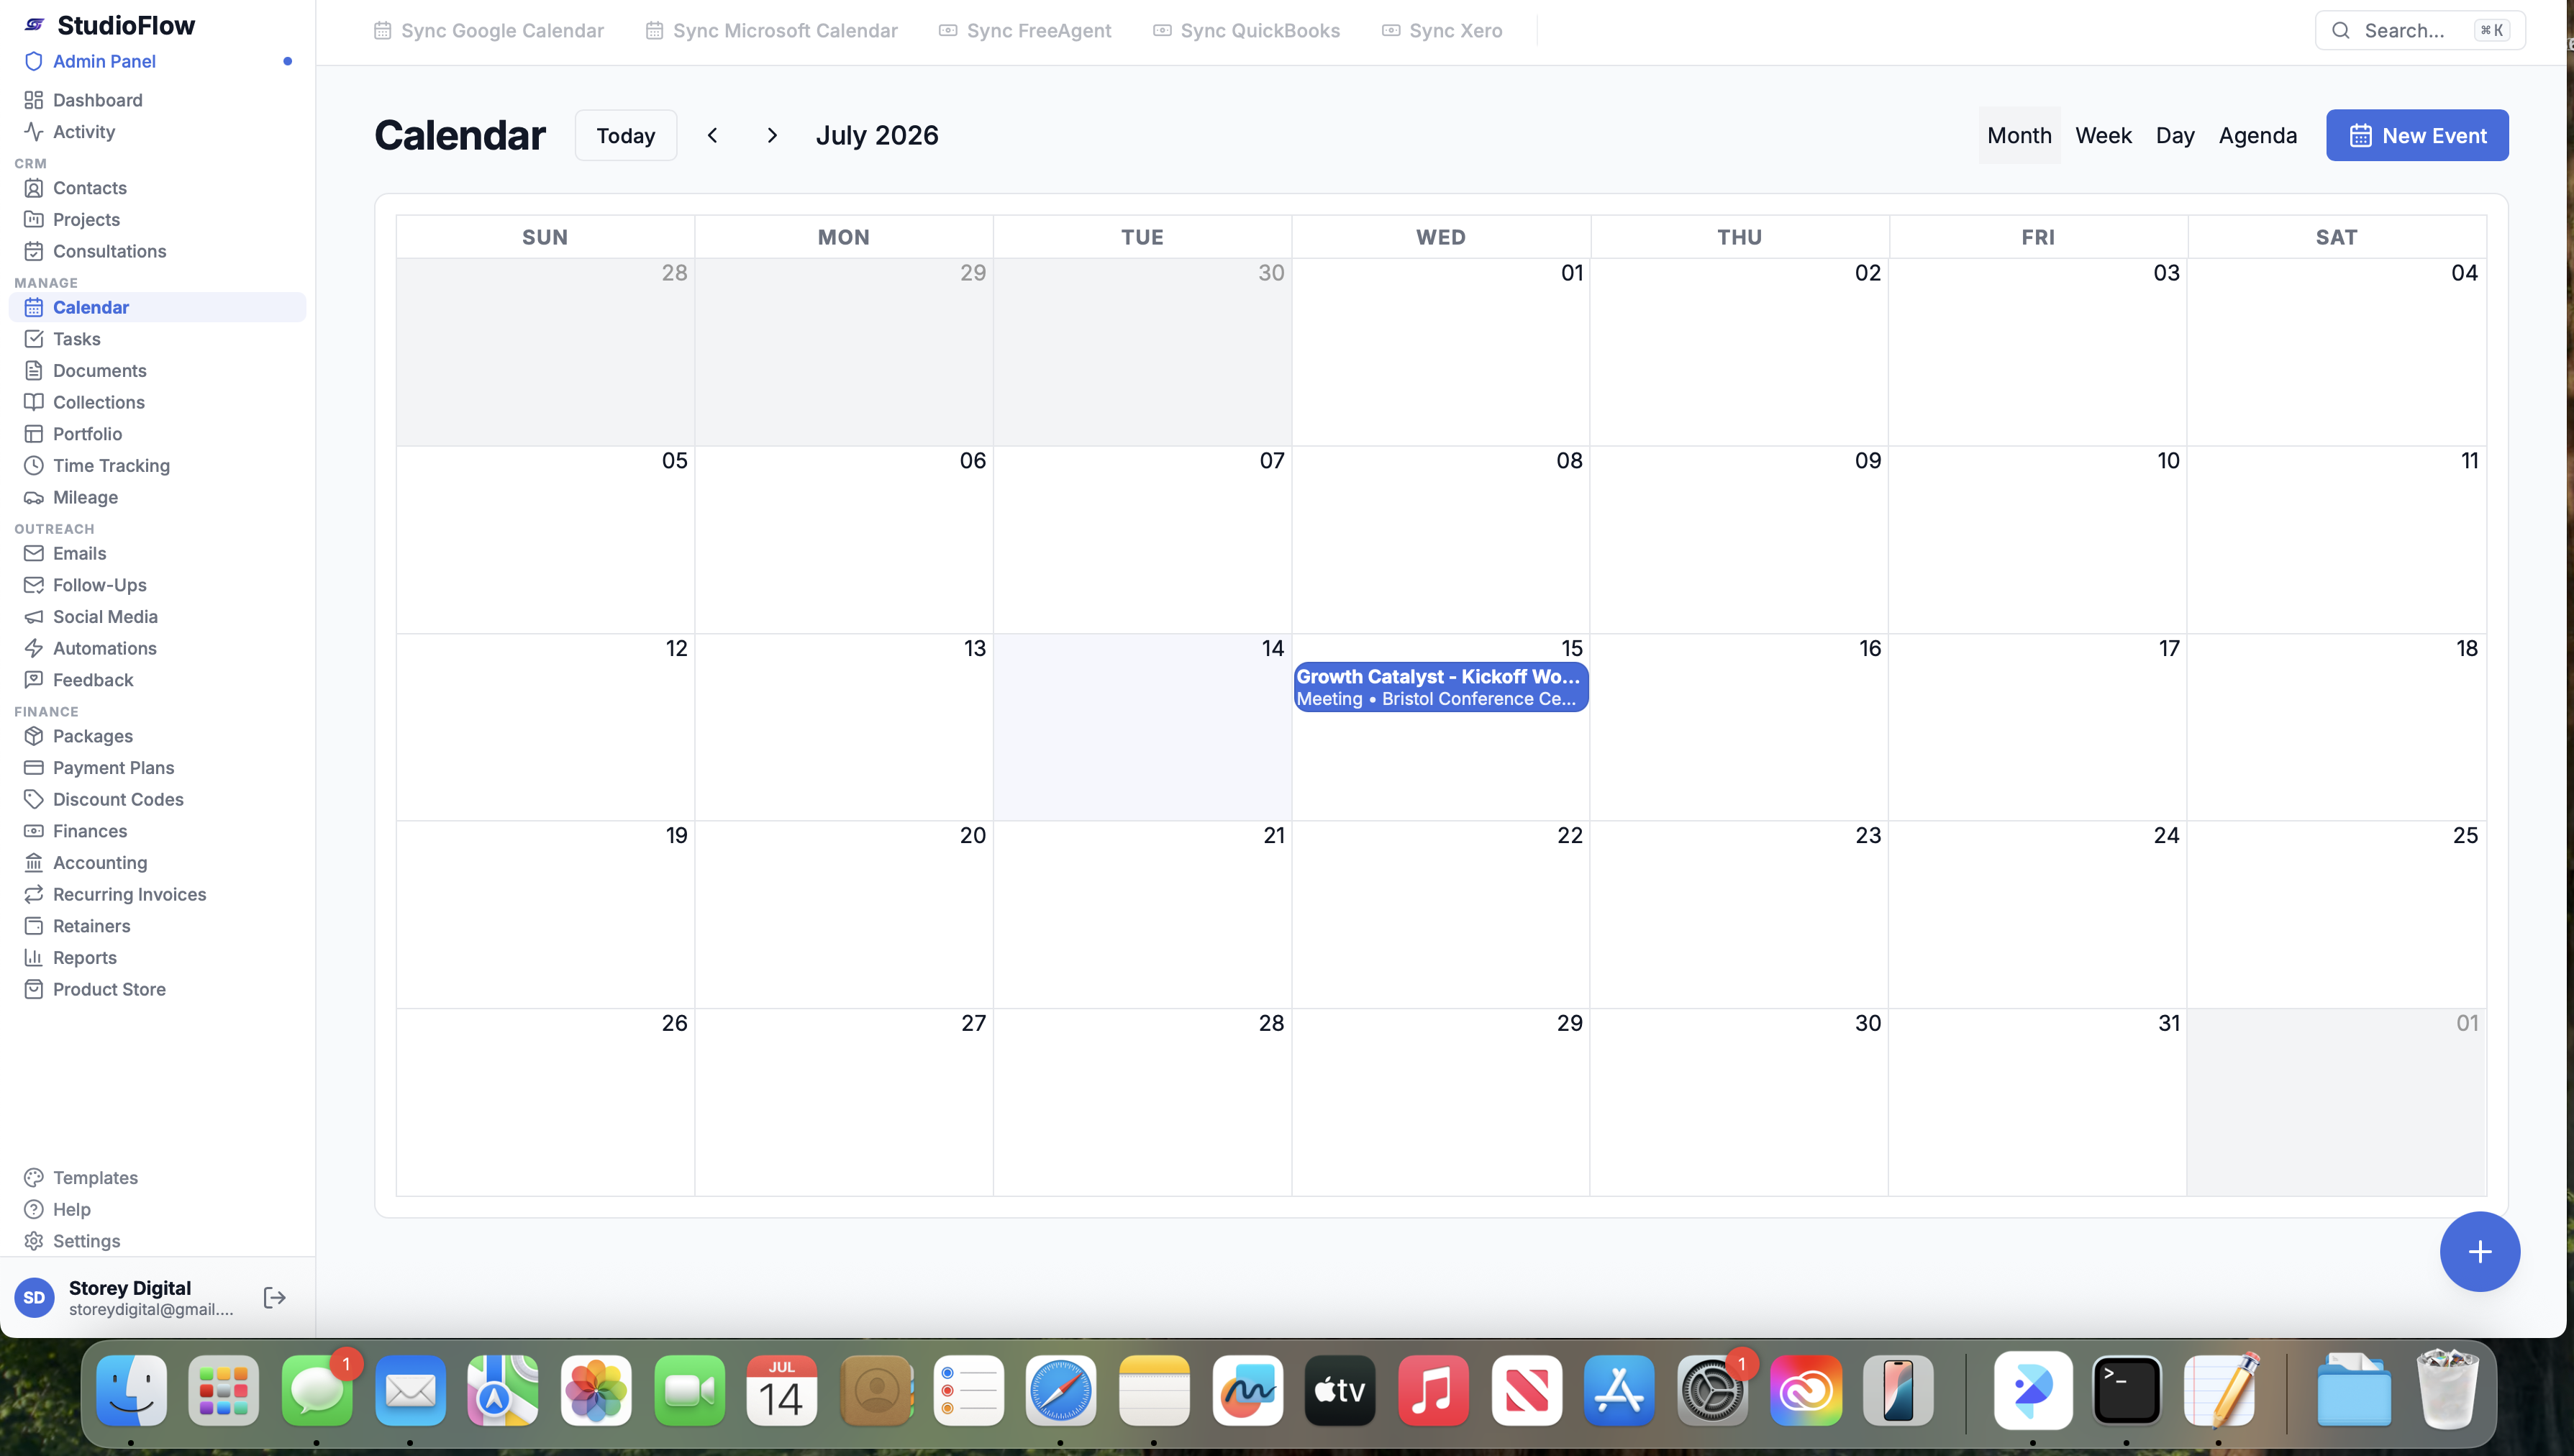Switch to Week view

2103,135
